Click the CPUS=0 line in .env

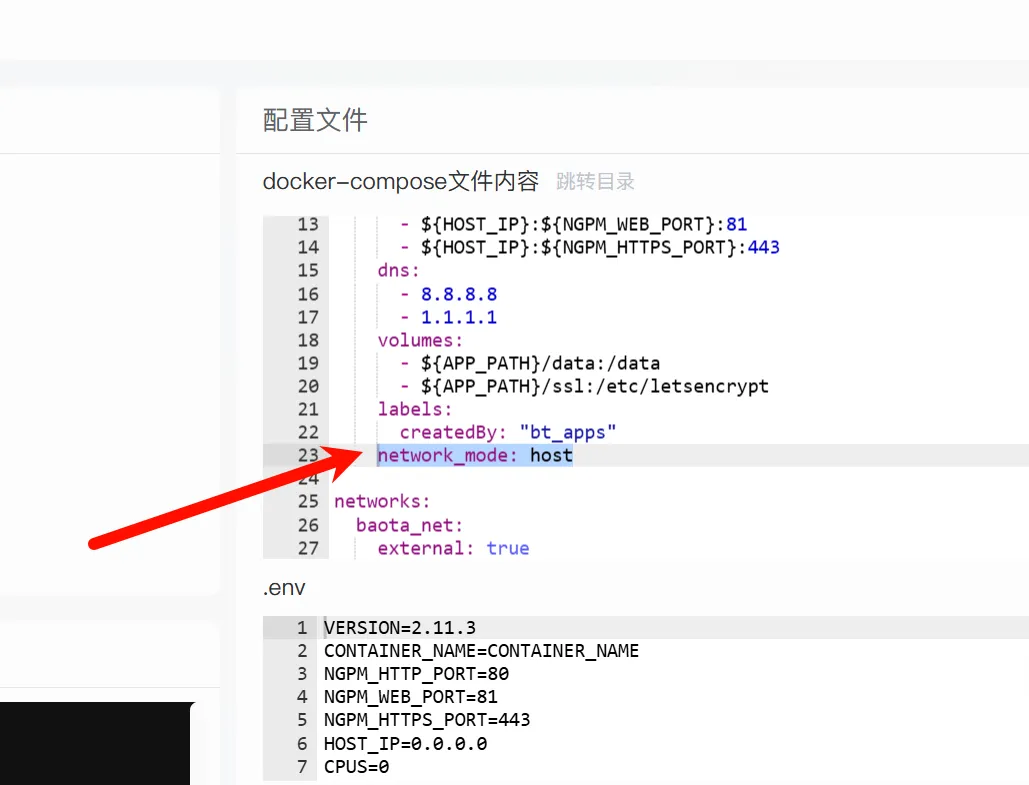coord(356,767)
